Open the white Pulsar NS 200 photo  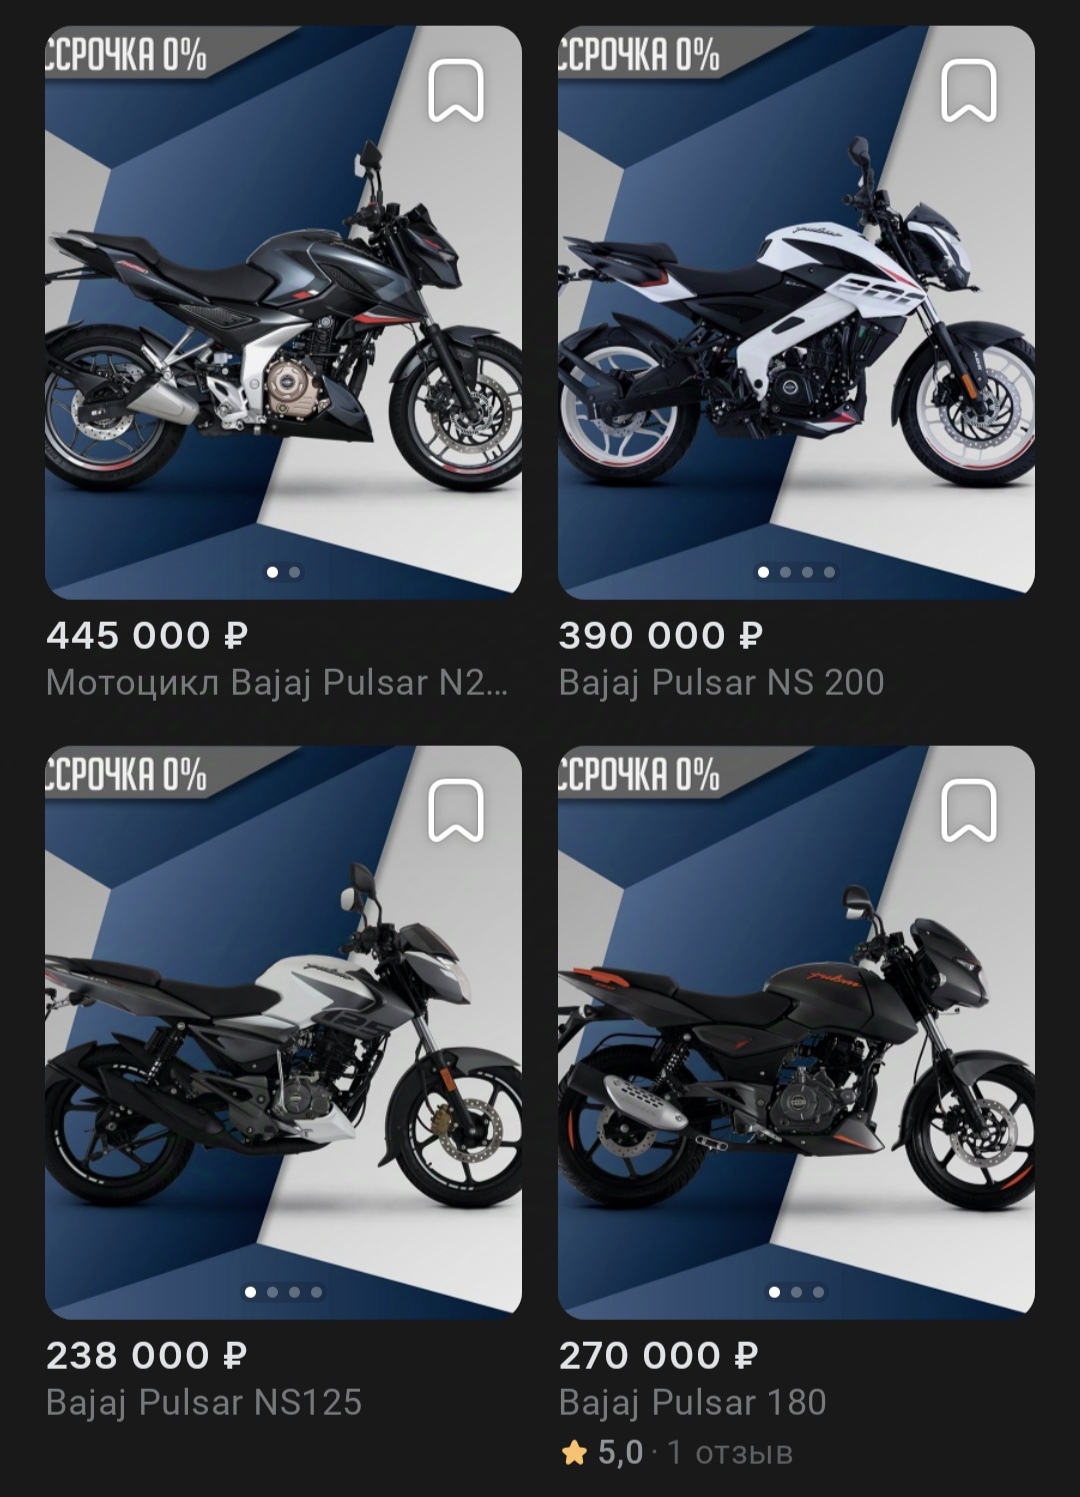(796, 312)
